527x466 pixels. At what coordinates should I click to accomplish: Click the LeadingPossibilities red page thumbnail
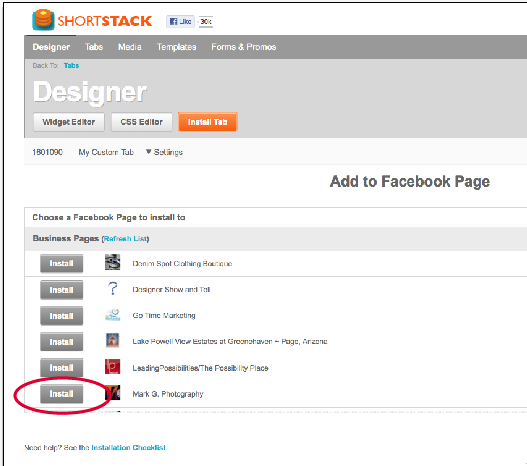pyautogui.click(x=112, y=367)
